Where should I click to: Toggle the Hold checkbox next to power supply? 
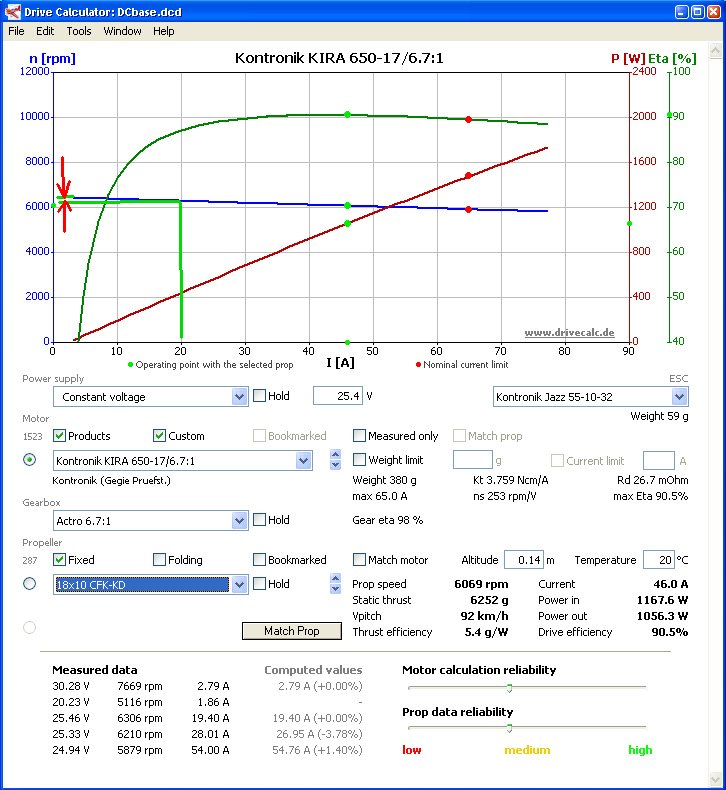(x=259, y=396)
